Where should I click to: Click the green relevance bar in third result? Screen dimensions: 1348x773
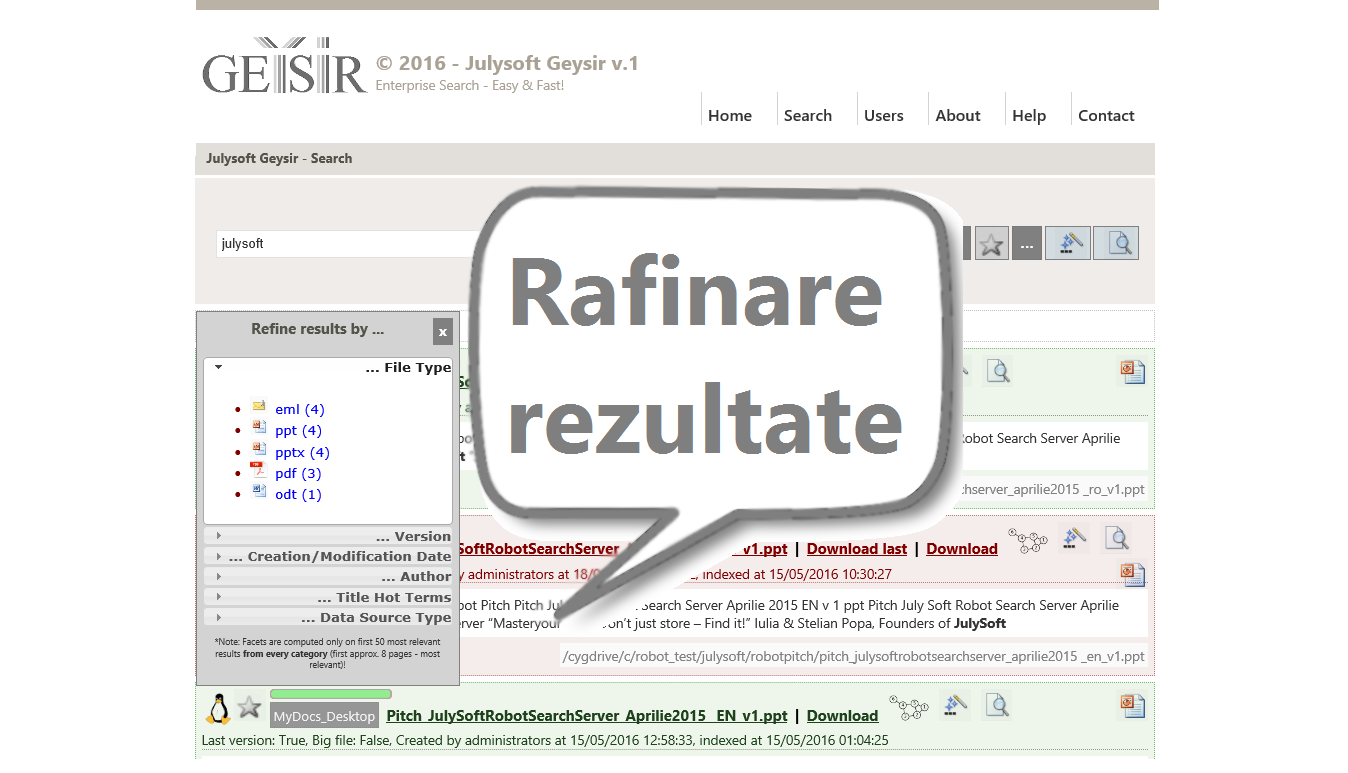coord(331,694)
